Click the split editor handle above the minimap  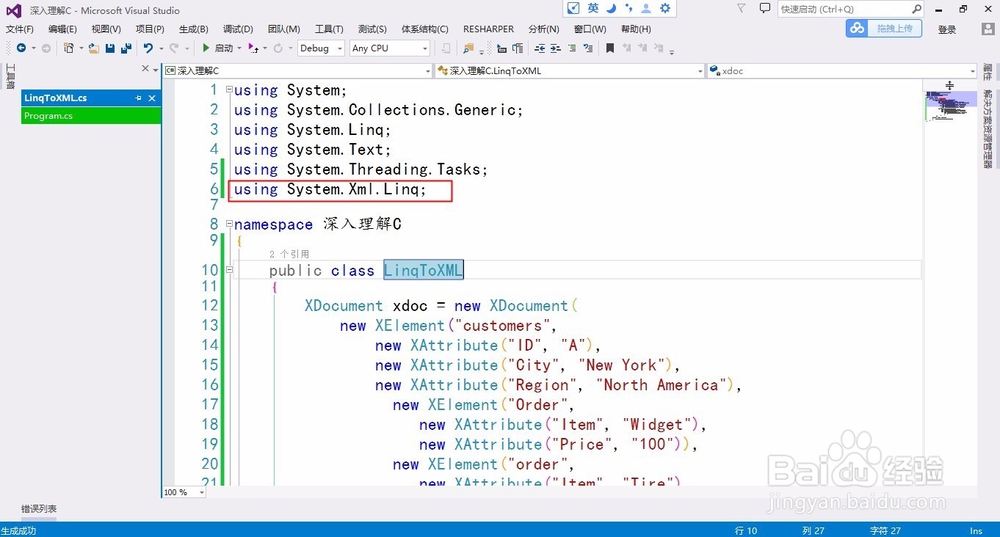(x=950, y=85)
